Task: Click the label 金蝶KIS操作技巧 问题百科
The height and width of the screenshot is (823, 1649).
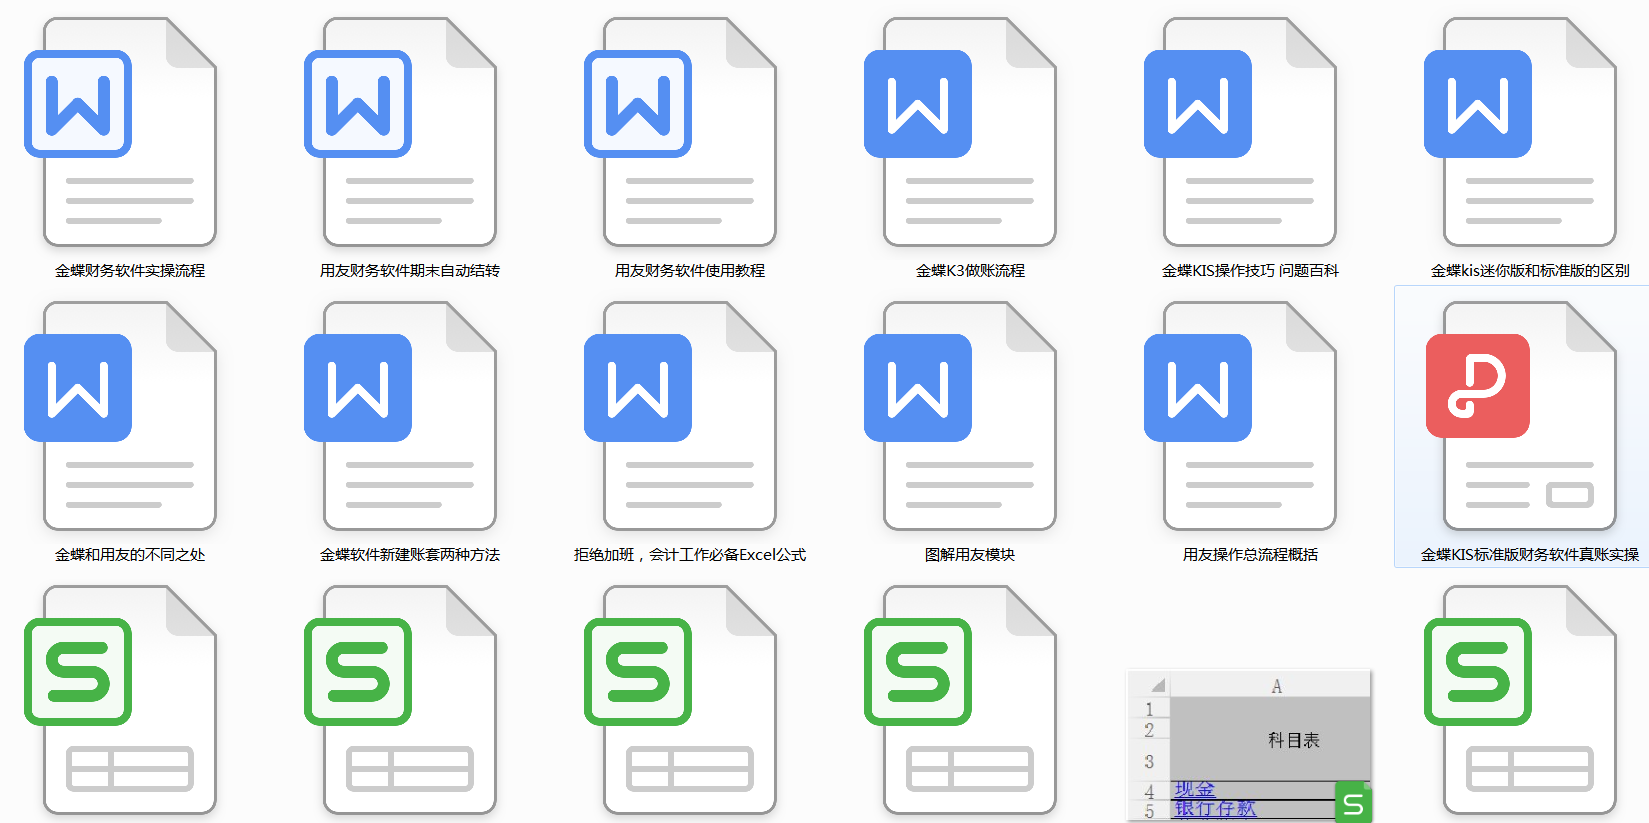Action: tap(1250, 271)
